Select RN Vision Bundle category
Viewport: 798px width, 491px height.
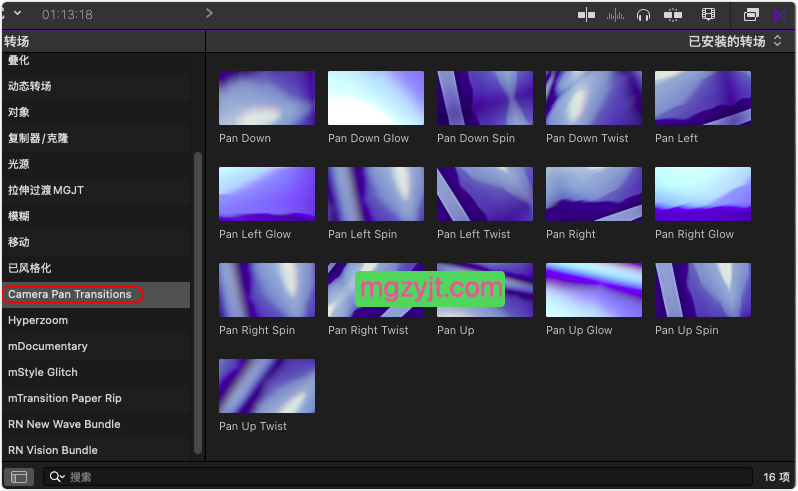[96, 450]
